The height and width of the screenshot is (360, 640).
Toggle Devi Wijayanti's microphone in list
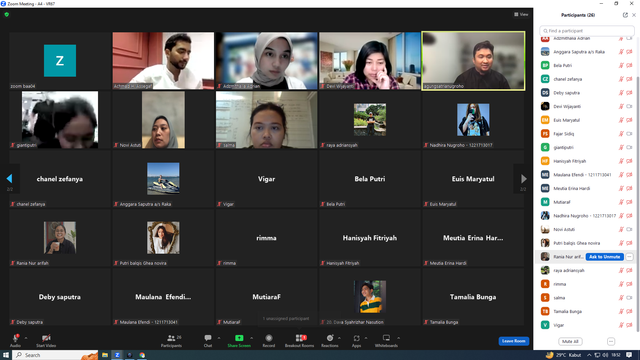pyautogui.click(x=621, y=106)
